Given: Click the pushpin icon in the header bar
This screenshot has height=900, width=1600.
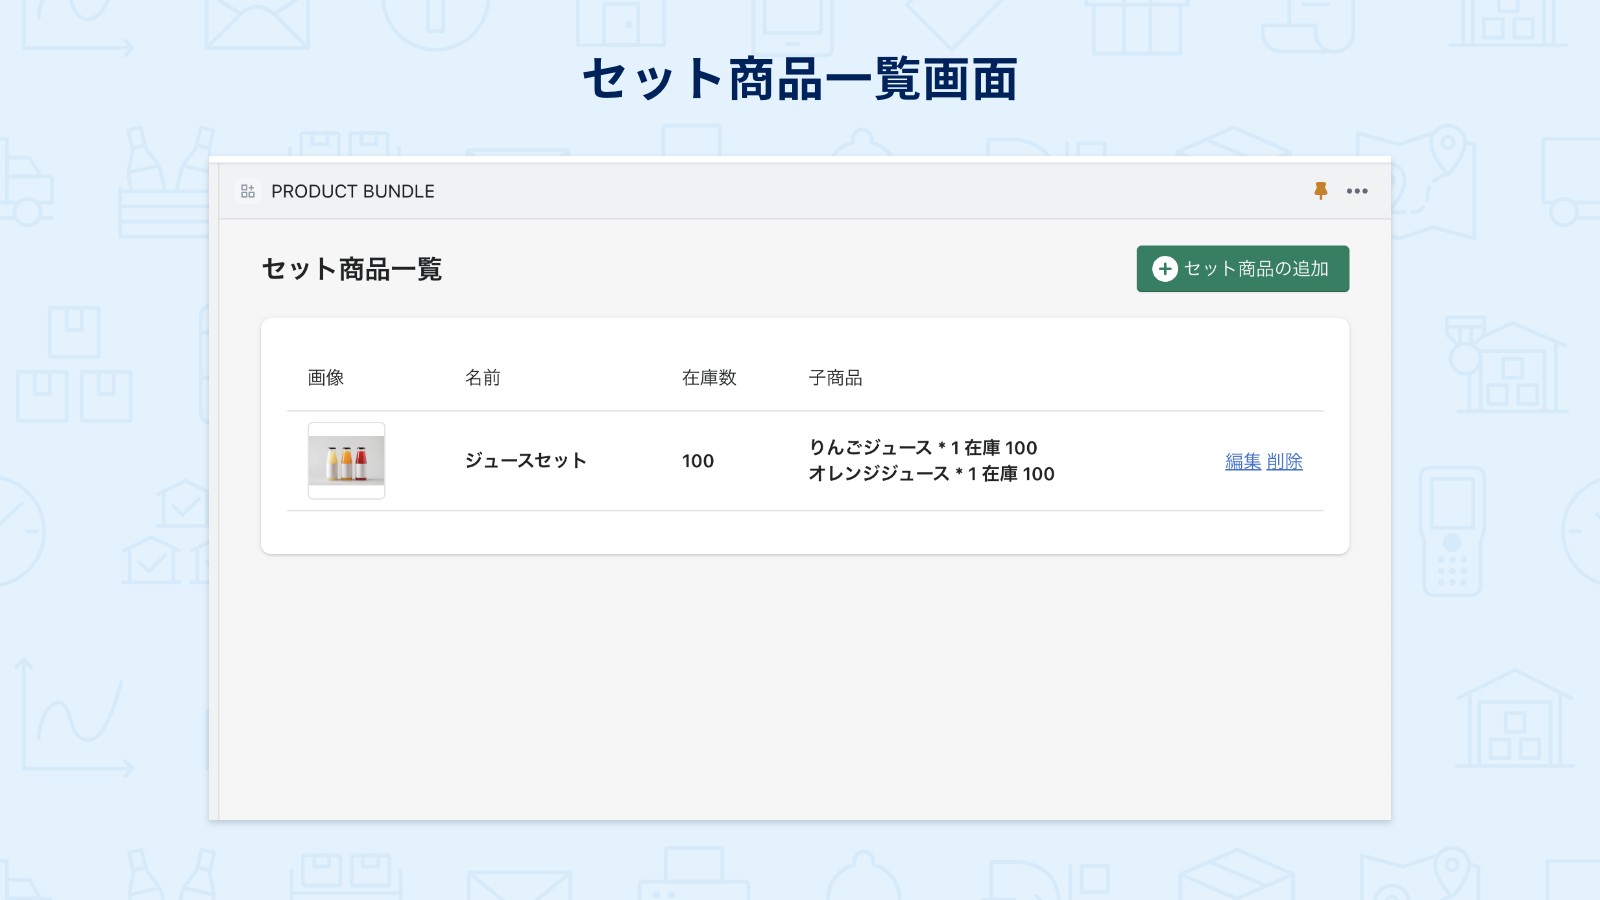Looking at the screenshot, I should point(1321,191).
